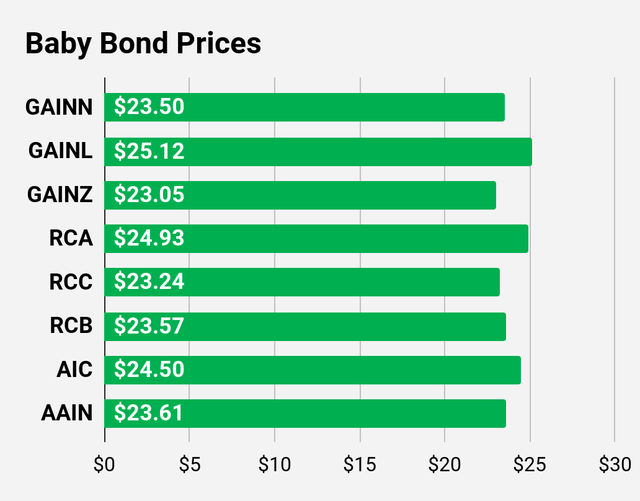
Task: Click the $30 axis tick label
Action: [614, 465]
